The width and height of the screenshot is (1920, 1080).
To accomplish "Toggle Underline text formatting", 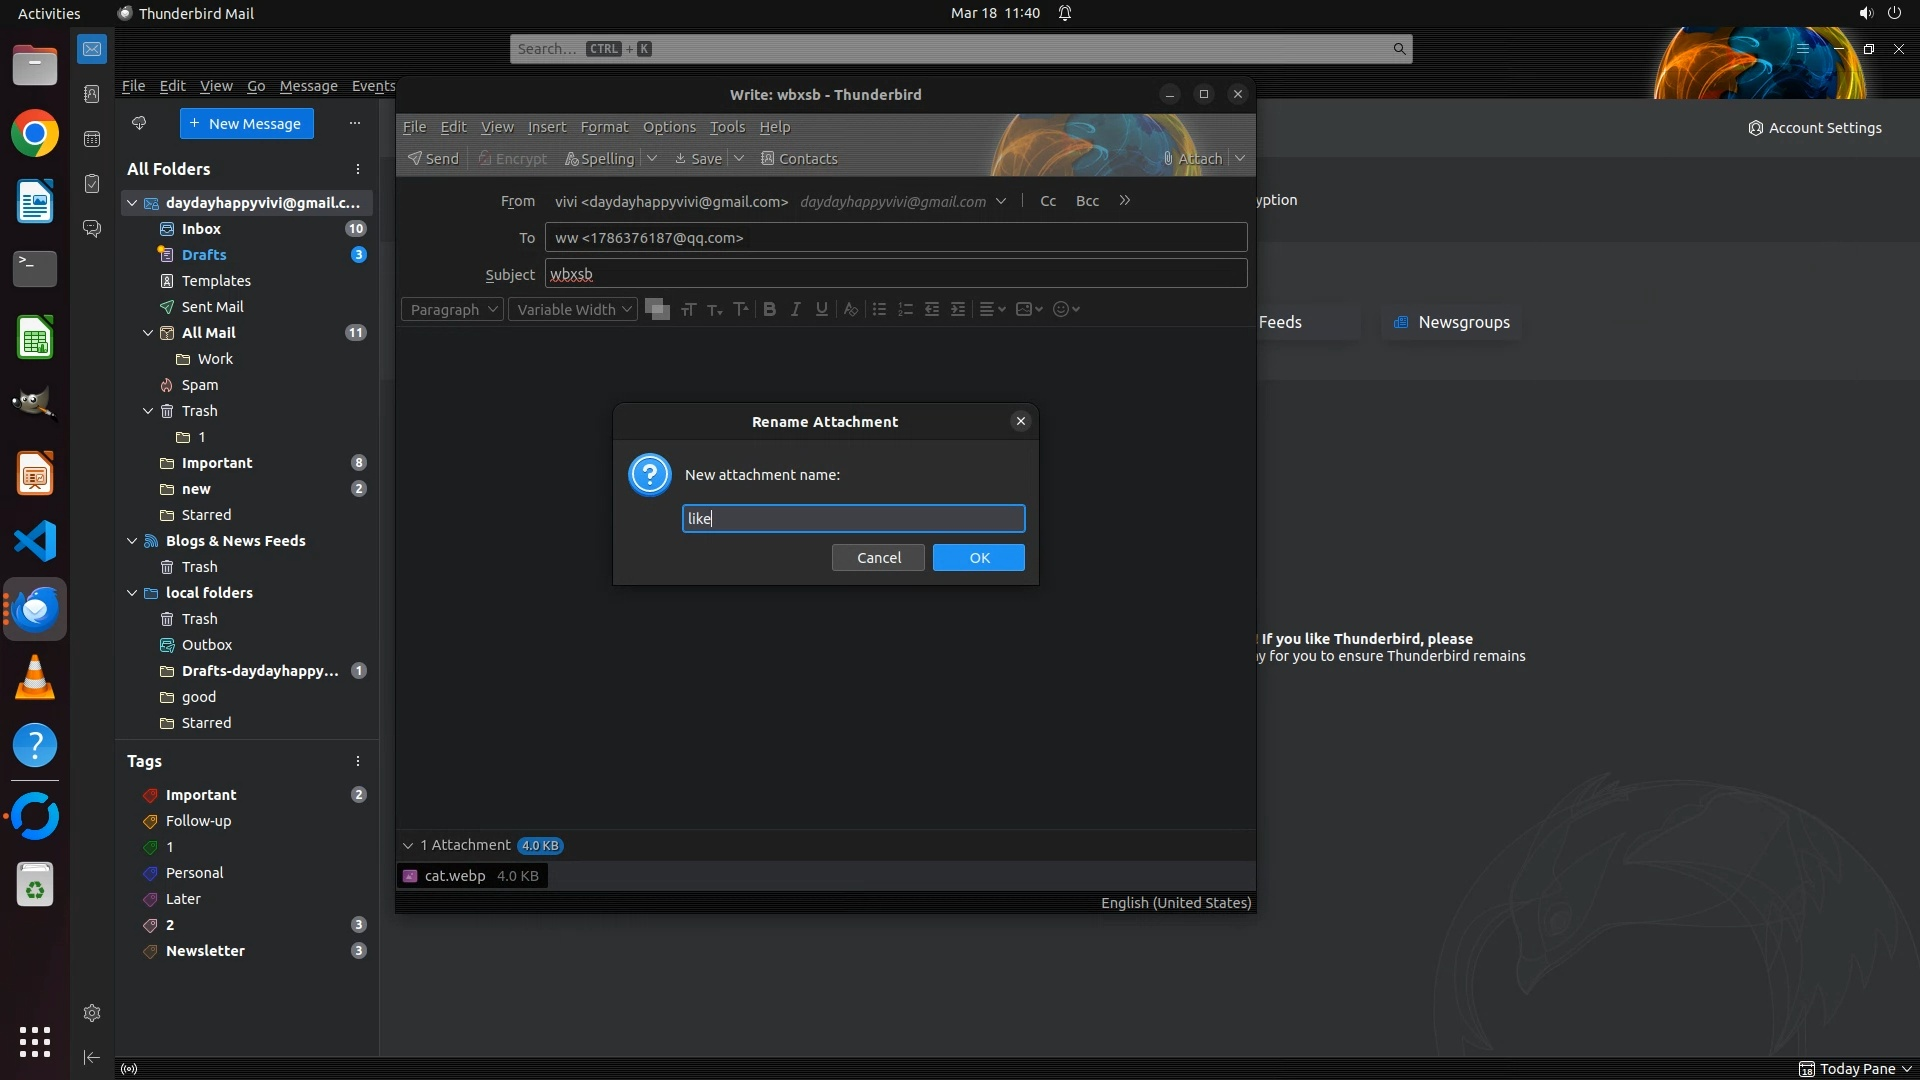I will tap(821, 309).
